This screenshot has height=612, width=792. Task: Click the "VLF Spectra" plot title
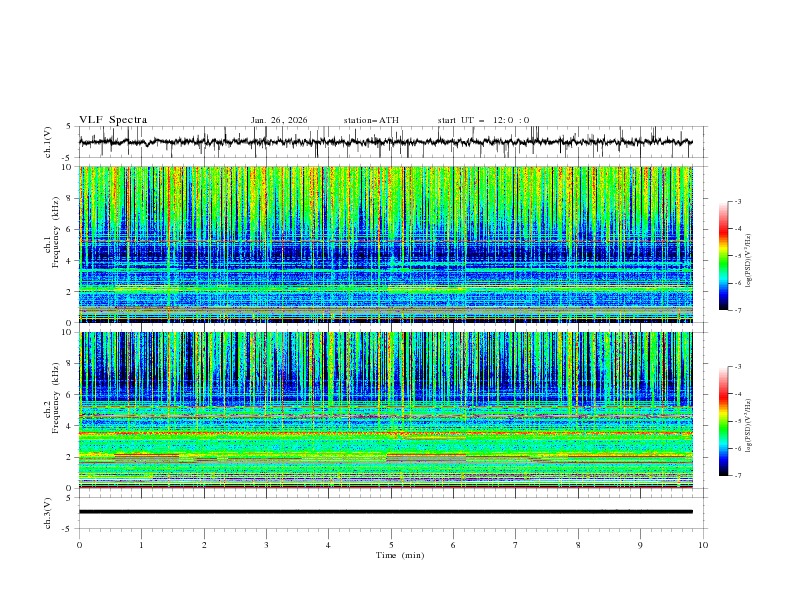(113, 120)
